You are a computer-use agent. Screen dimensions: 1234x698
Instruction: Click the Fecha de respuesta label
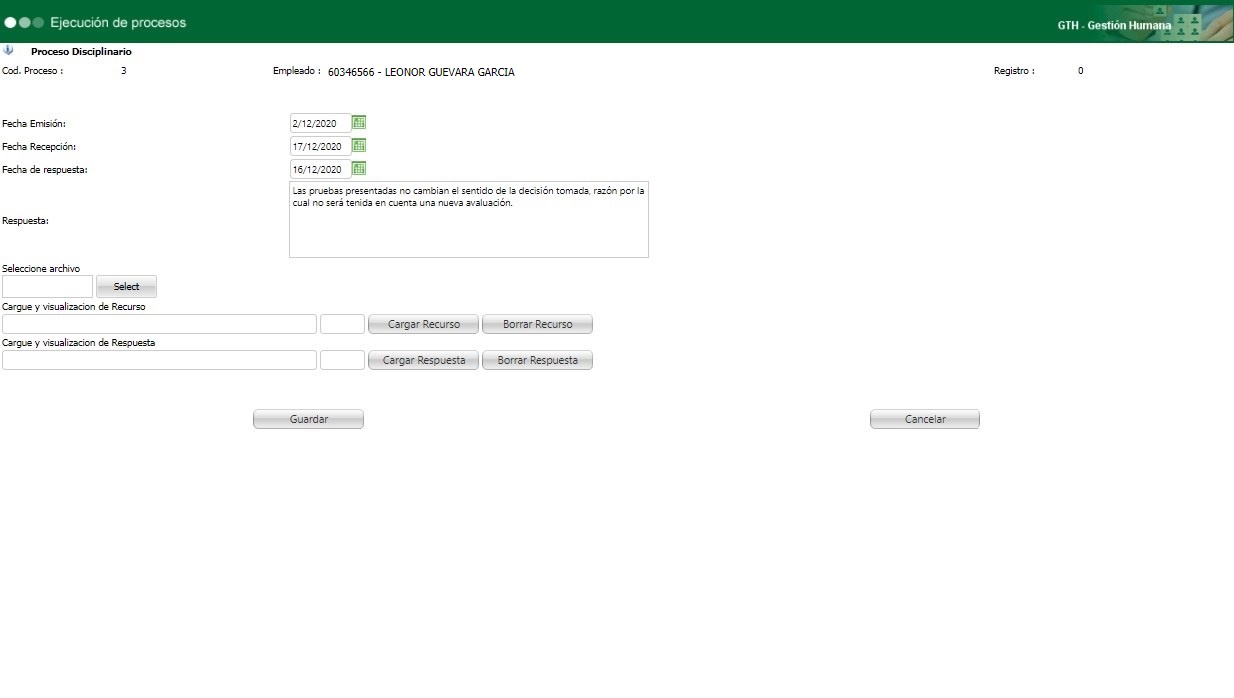point(45,170)
